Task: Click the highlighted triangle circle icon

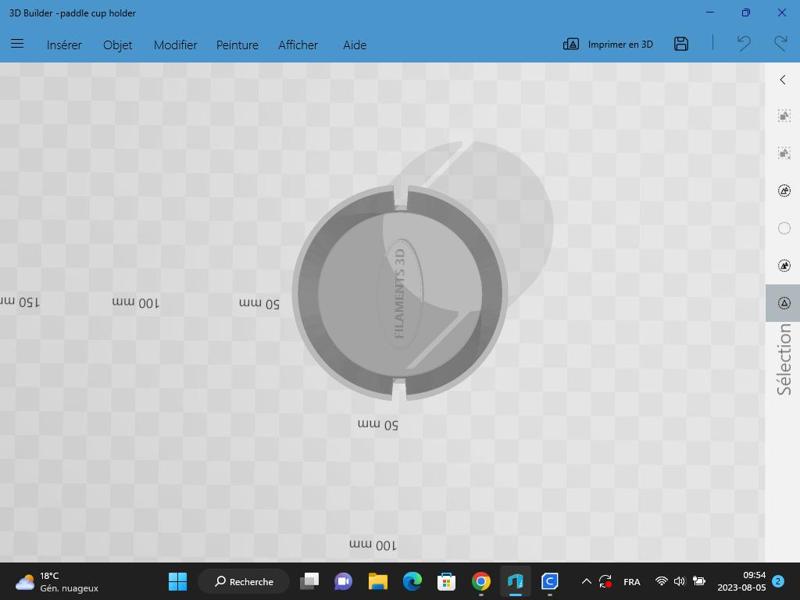Action: pos(784,303)
